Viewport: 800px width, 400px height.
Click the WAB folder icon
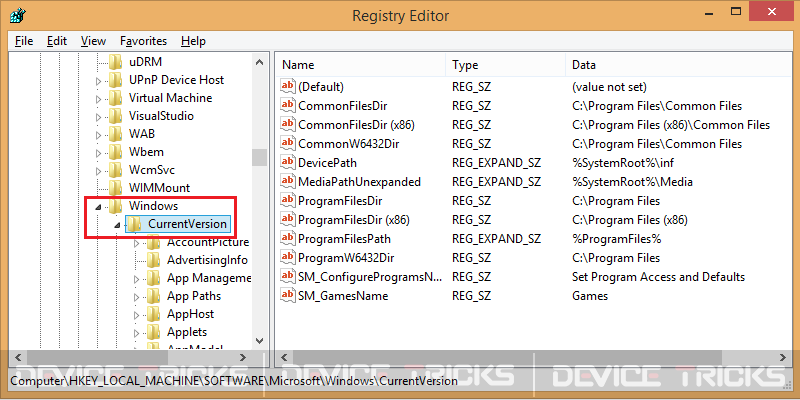116,134
